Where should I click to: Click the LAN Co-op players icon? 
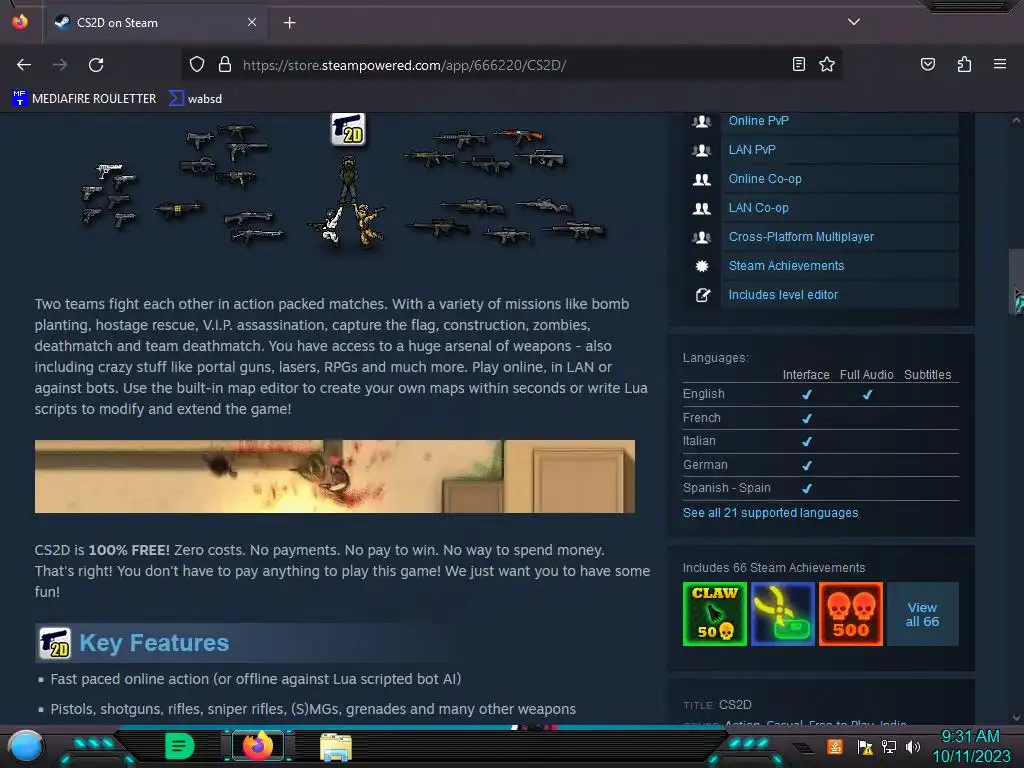click(x=701, y=208)
